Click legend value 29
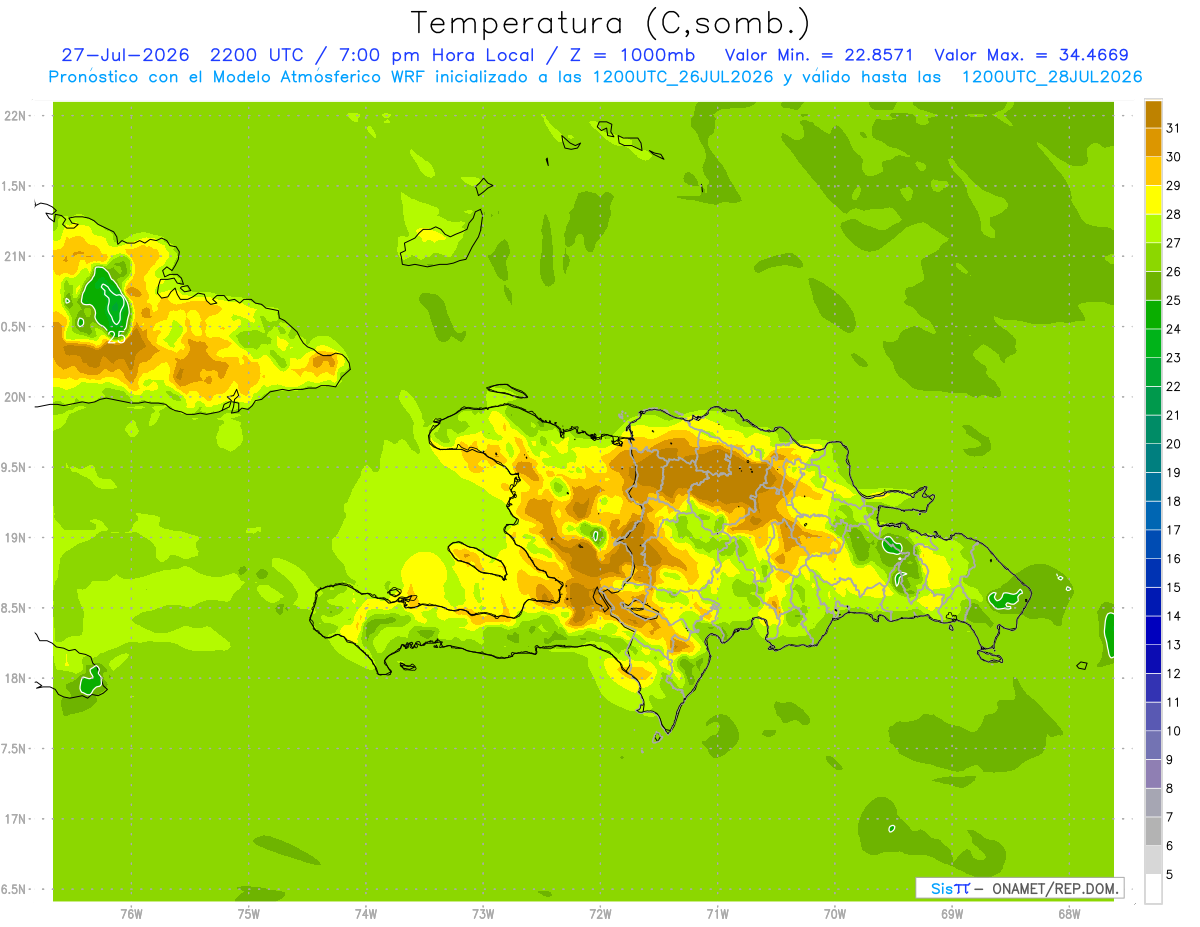The image size is (1200, 927). (1173, 185)
